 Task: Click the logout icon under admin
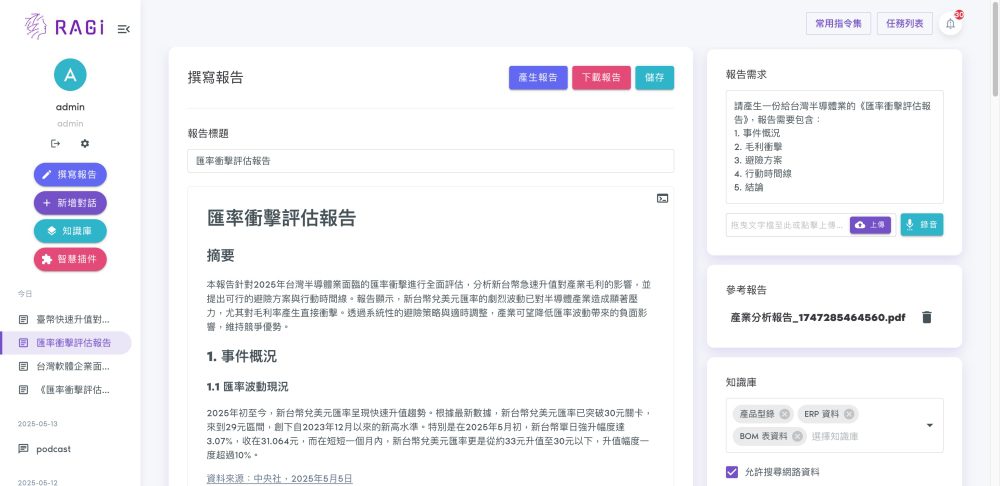[56, 144]
